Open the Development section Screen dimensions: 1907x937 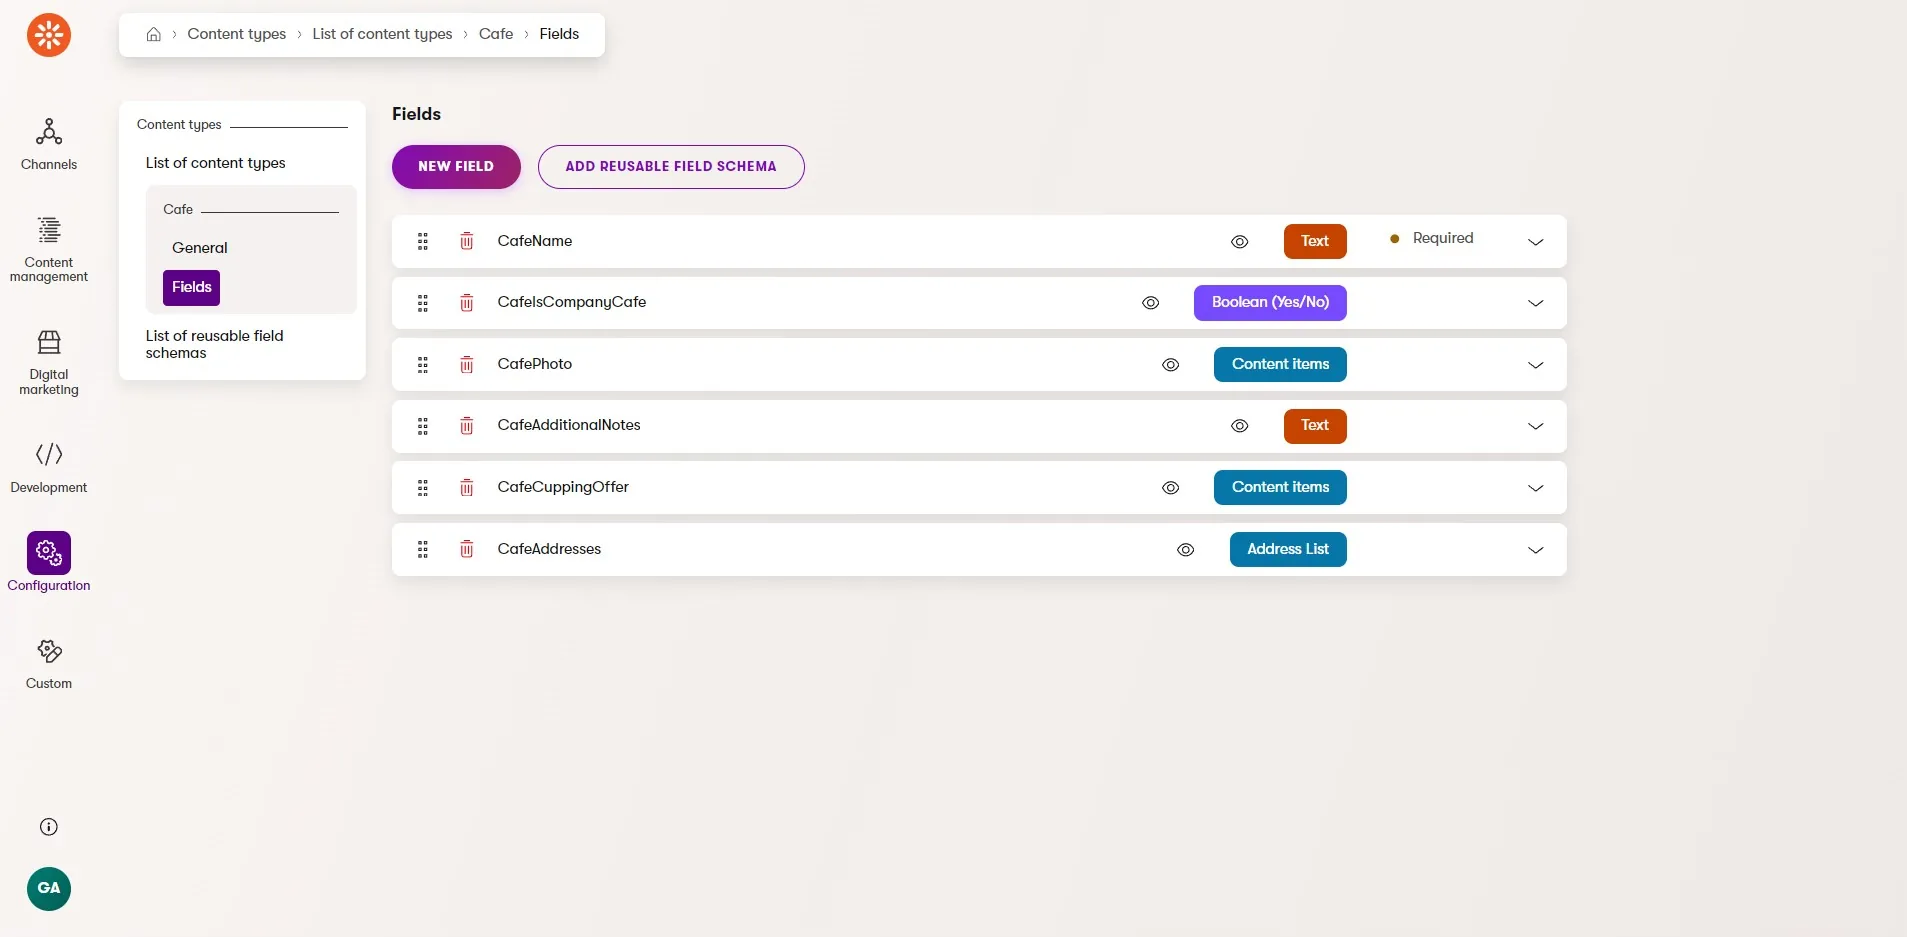coord(49,467)
